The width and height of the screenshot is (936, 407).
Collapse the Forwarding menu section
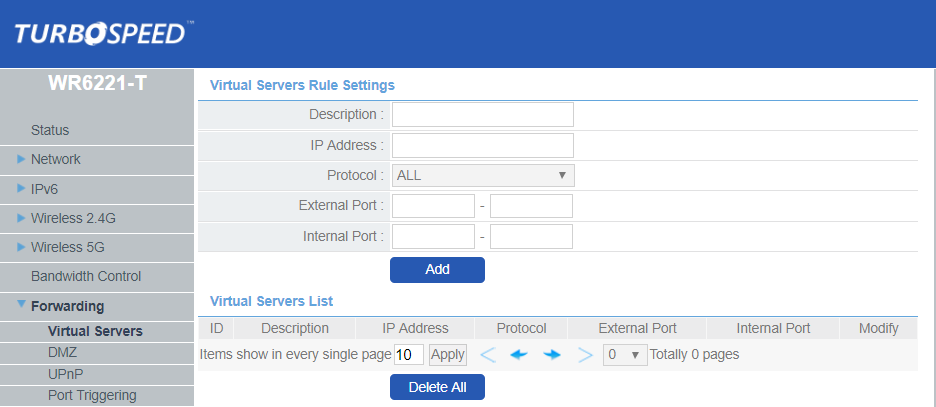coord(66,306)
